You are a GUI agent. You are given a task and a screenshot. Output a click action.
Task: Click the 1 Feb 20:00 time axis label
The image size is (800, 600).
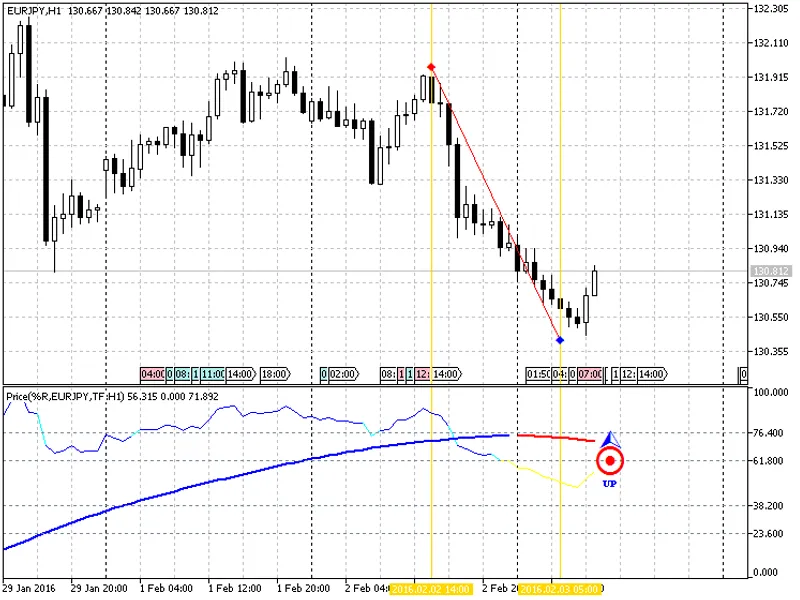(x=304, y=589)
